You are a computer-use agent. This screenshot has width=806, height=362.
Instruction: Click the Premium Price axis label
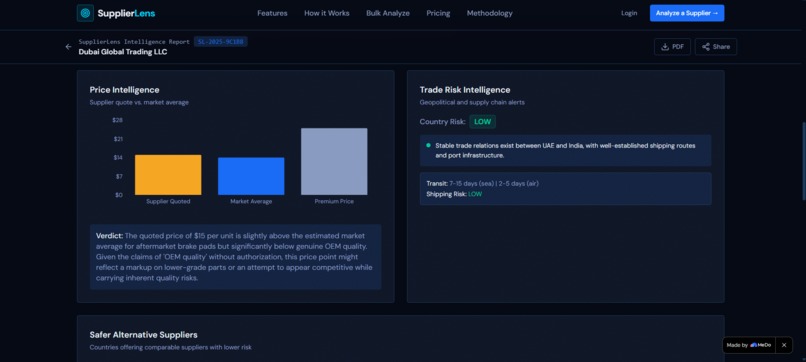click(x=334, y=202)
